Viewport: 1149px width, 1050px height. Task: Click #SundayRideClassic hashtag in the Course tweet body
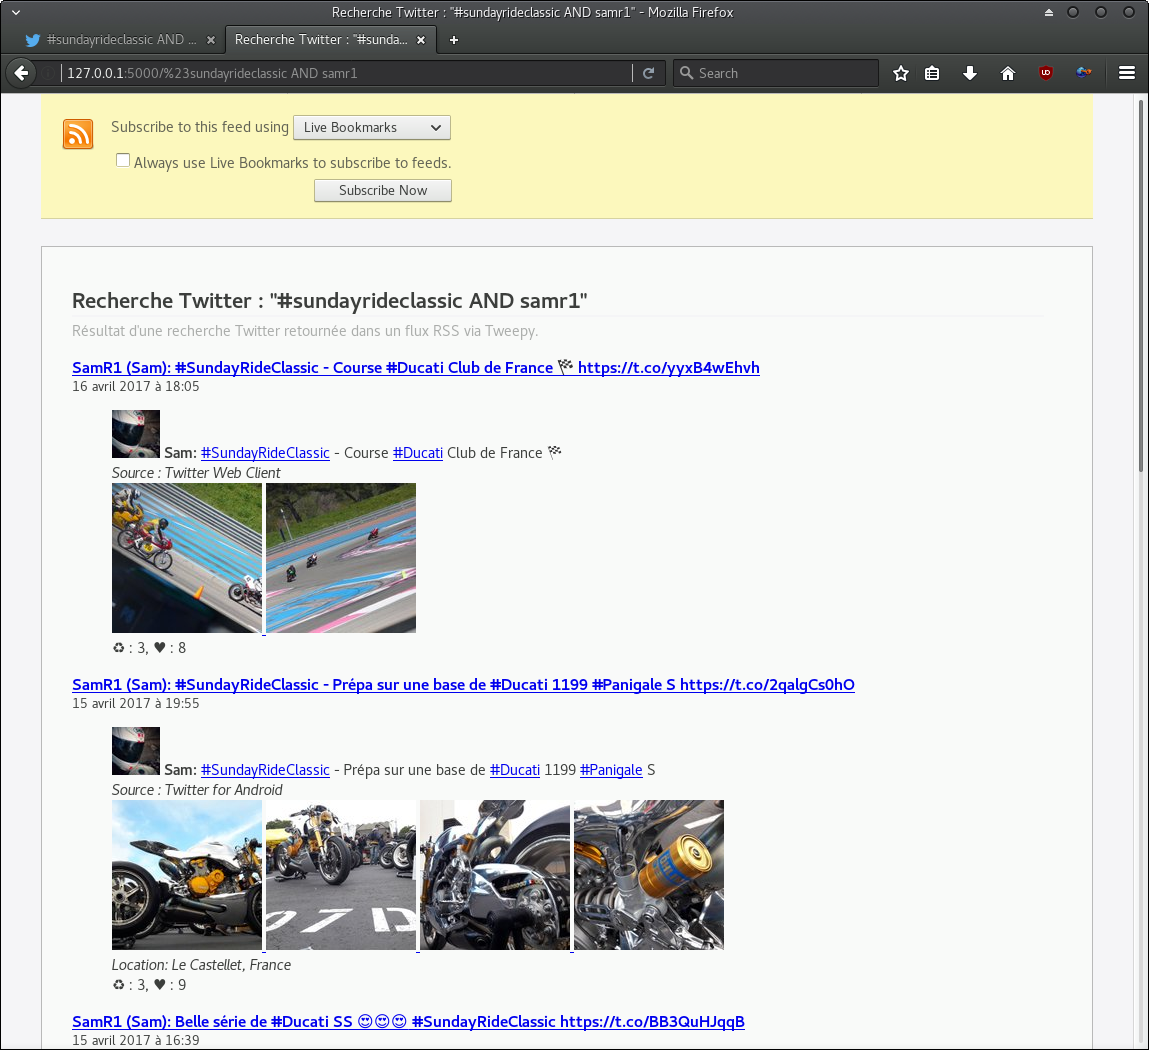[x=265, y=454]
